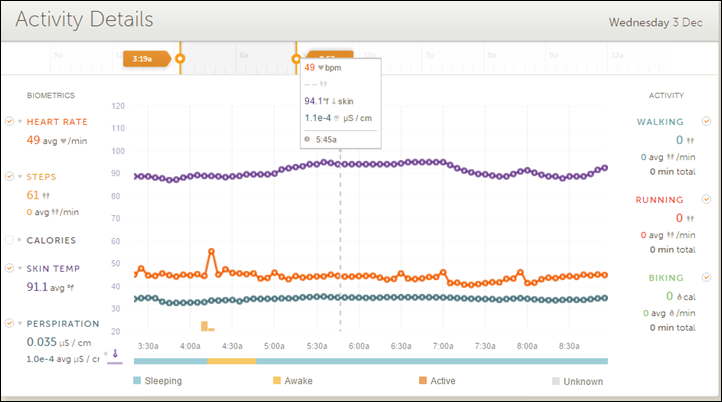
Task: Collapse the Steps section arrow
Action: pos(20,177)
